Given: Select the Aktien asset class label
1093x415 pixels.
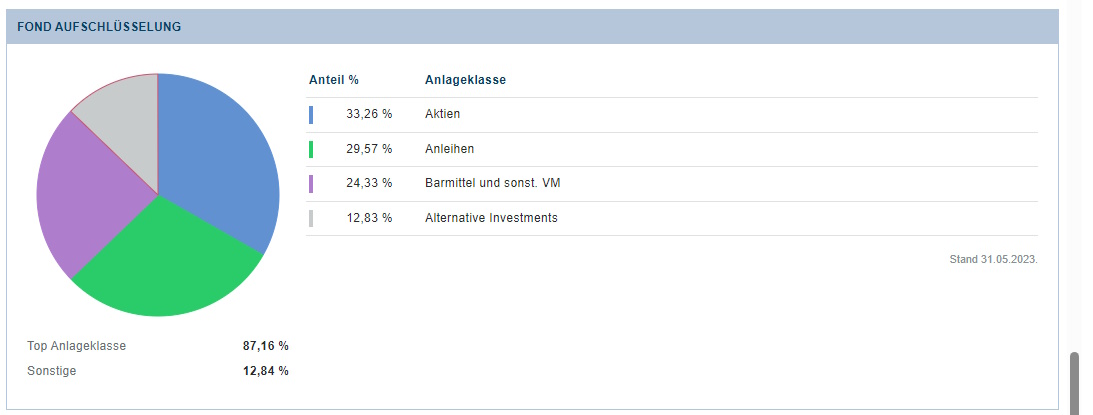Looking at the screenshot, I should pyautogui.click(x=442, y=115).
